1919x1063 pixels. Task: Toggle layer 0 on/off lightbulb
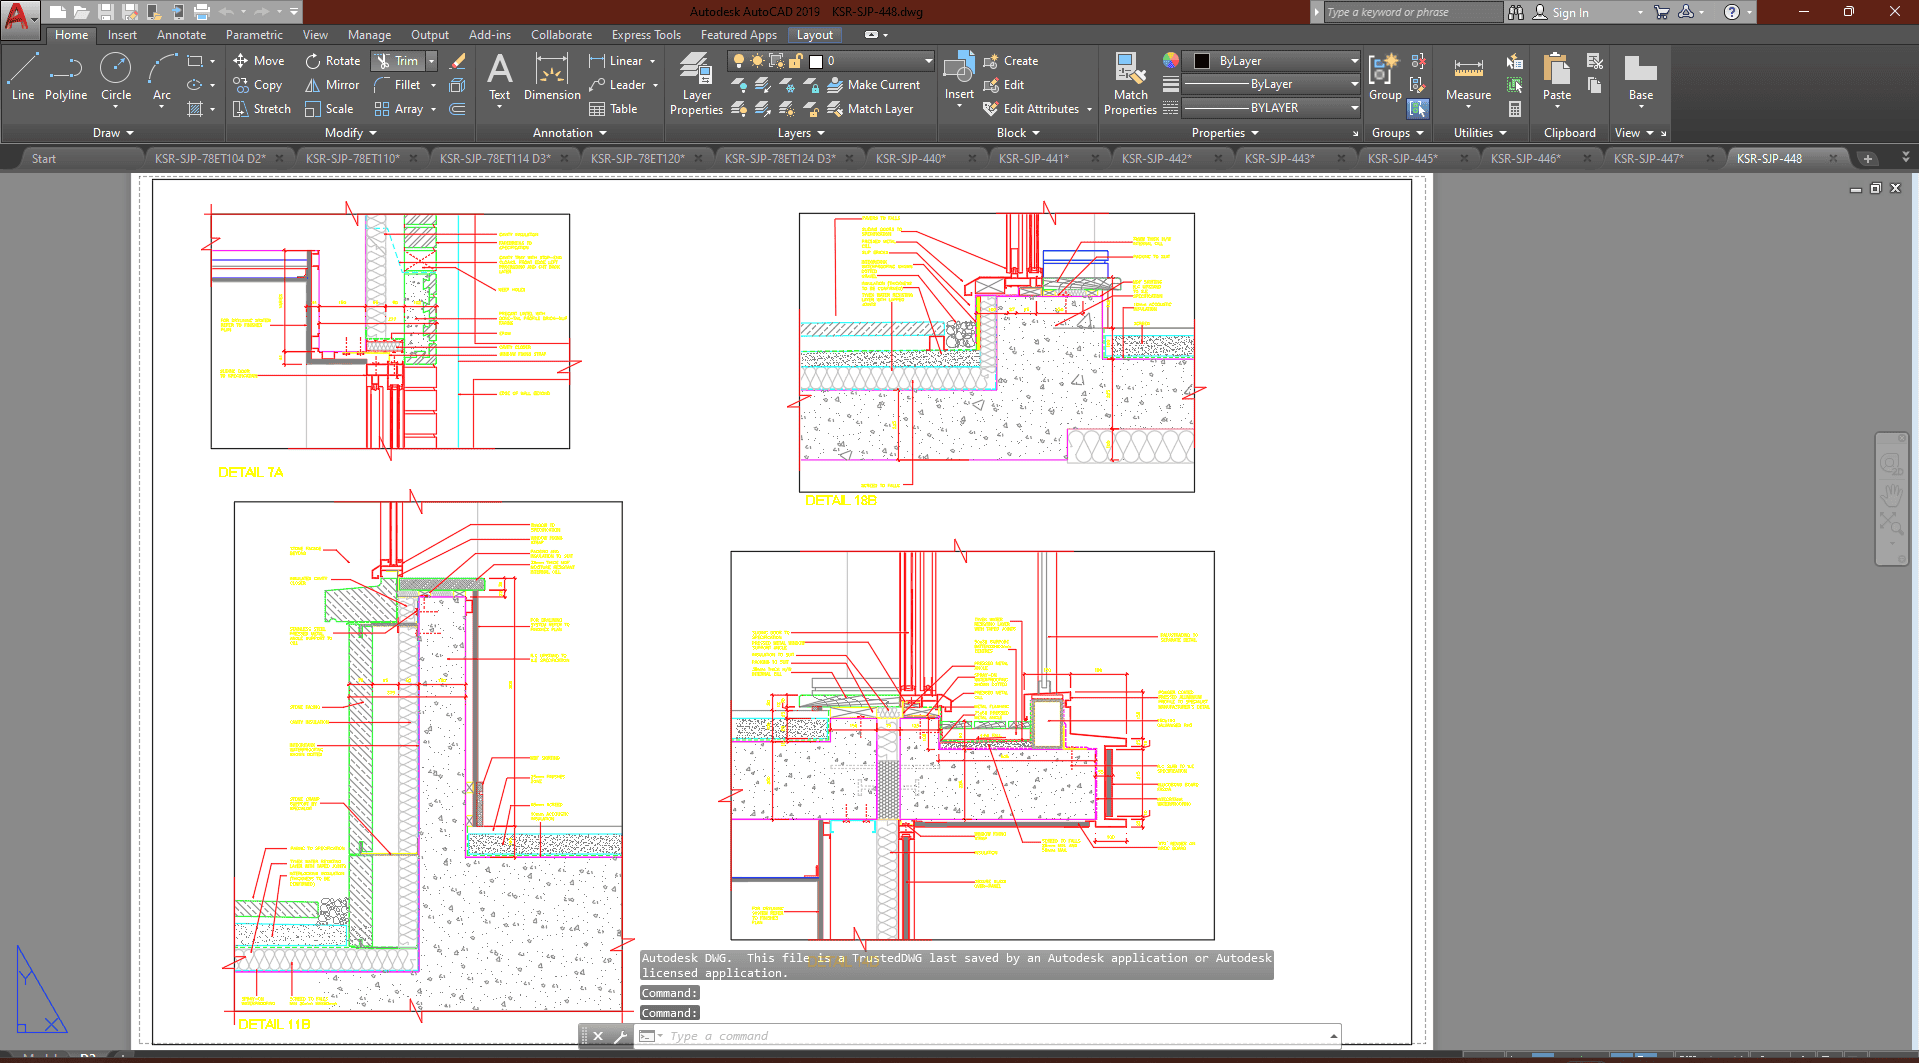pos(739,61)
